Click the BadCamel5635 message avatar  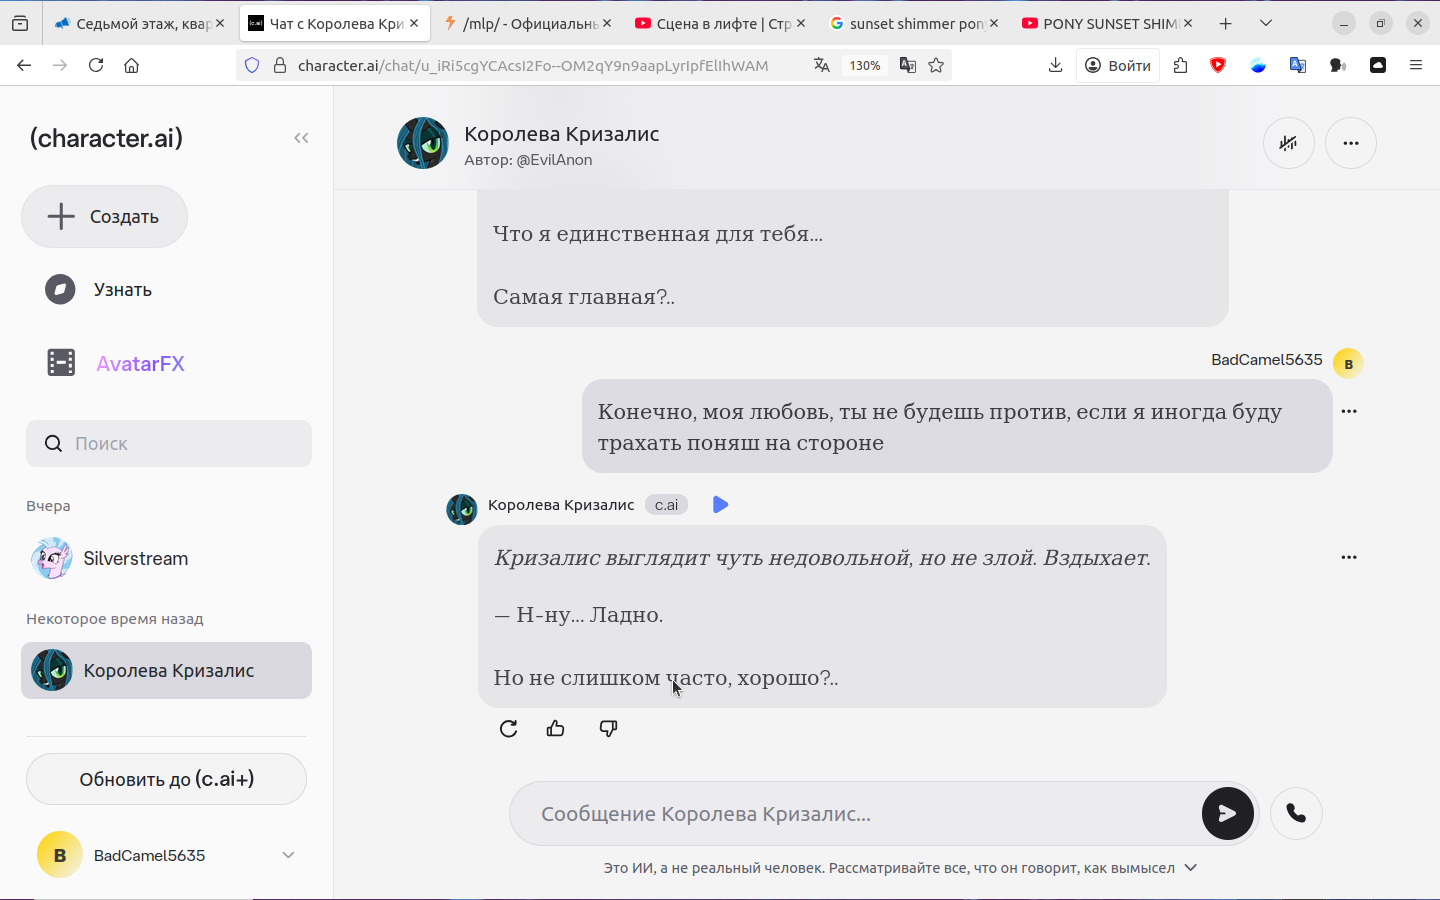(1348, 363)
